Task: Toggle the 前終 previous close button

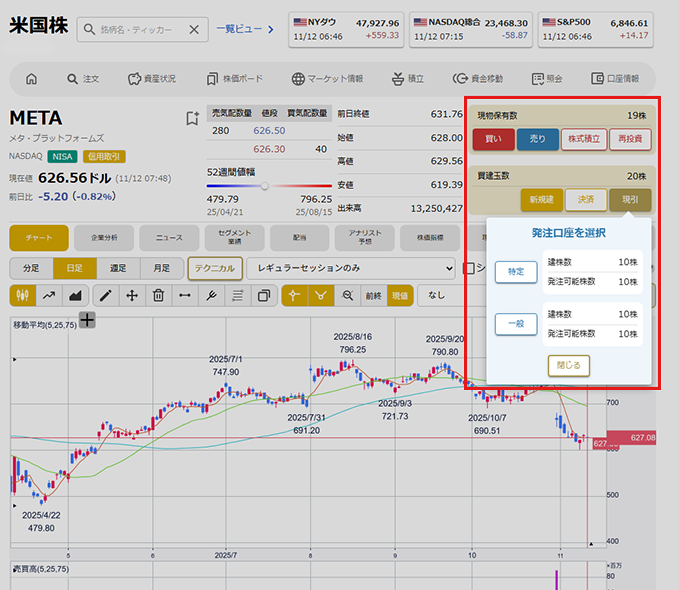Action: pyautogui.click(x=373, y=295)
